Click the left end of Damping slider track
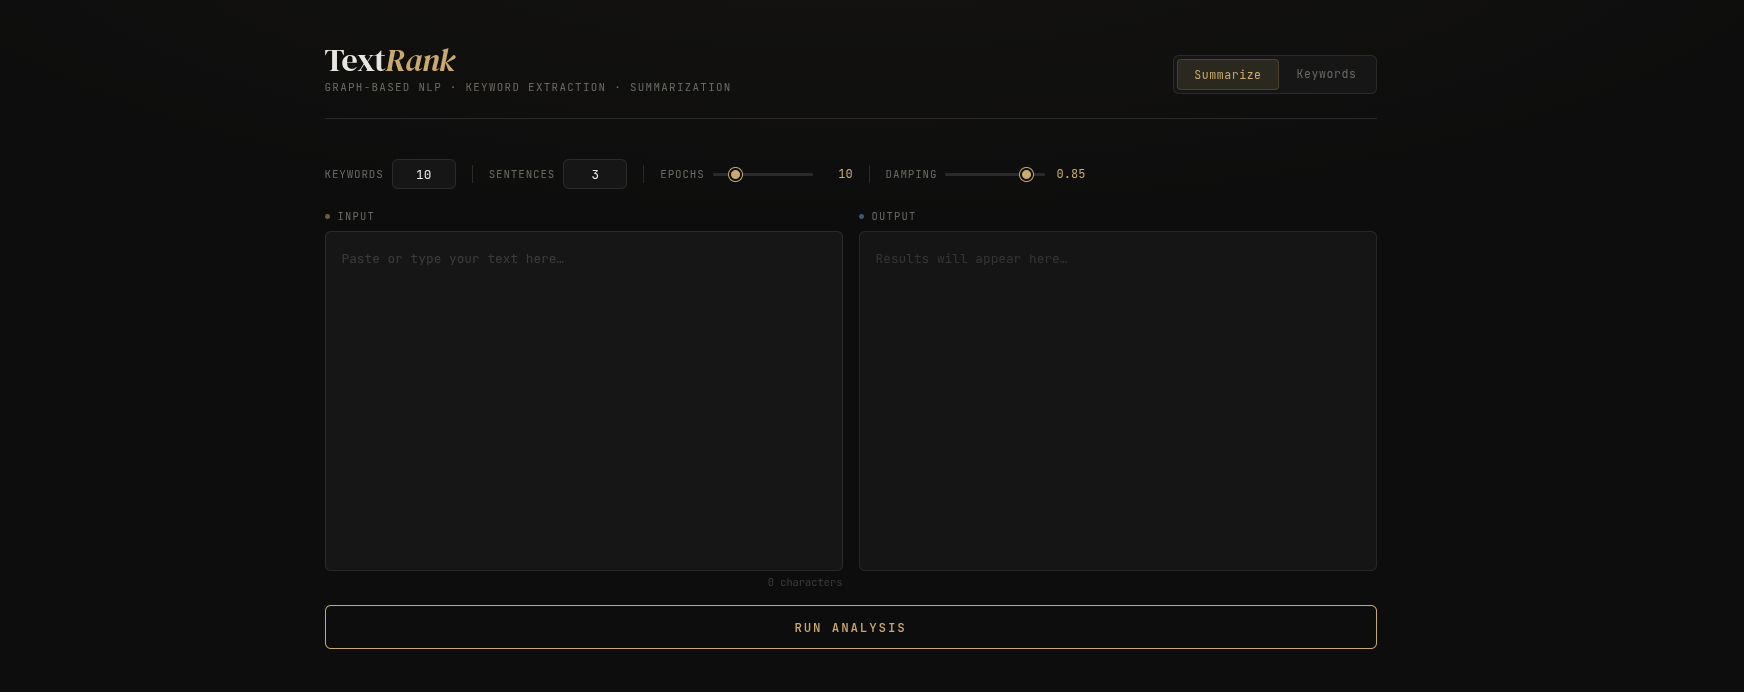 (x=948, y=174)
